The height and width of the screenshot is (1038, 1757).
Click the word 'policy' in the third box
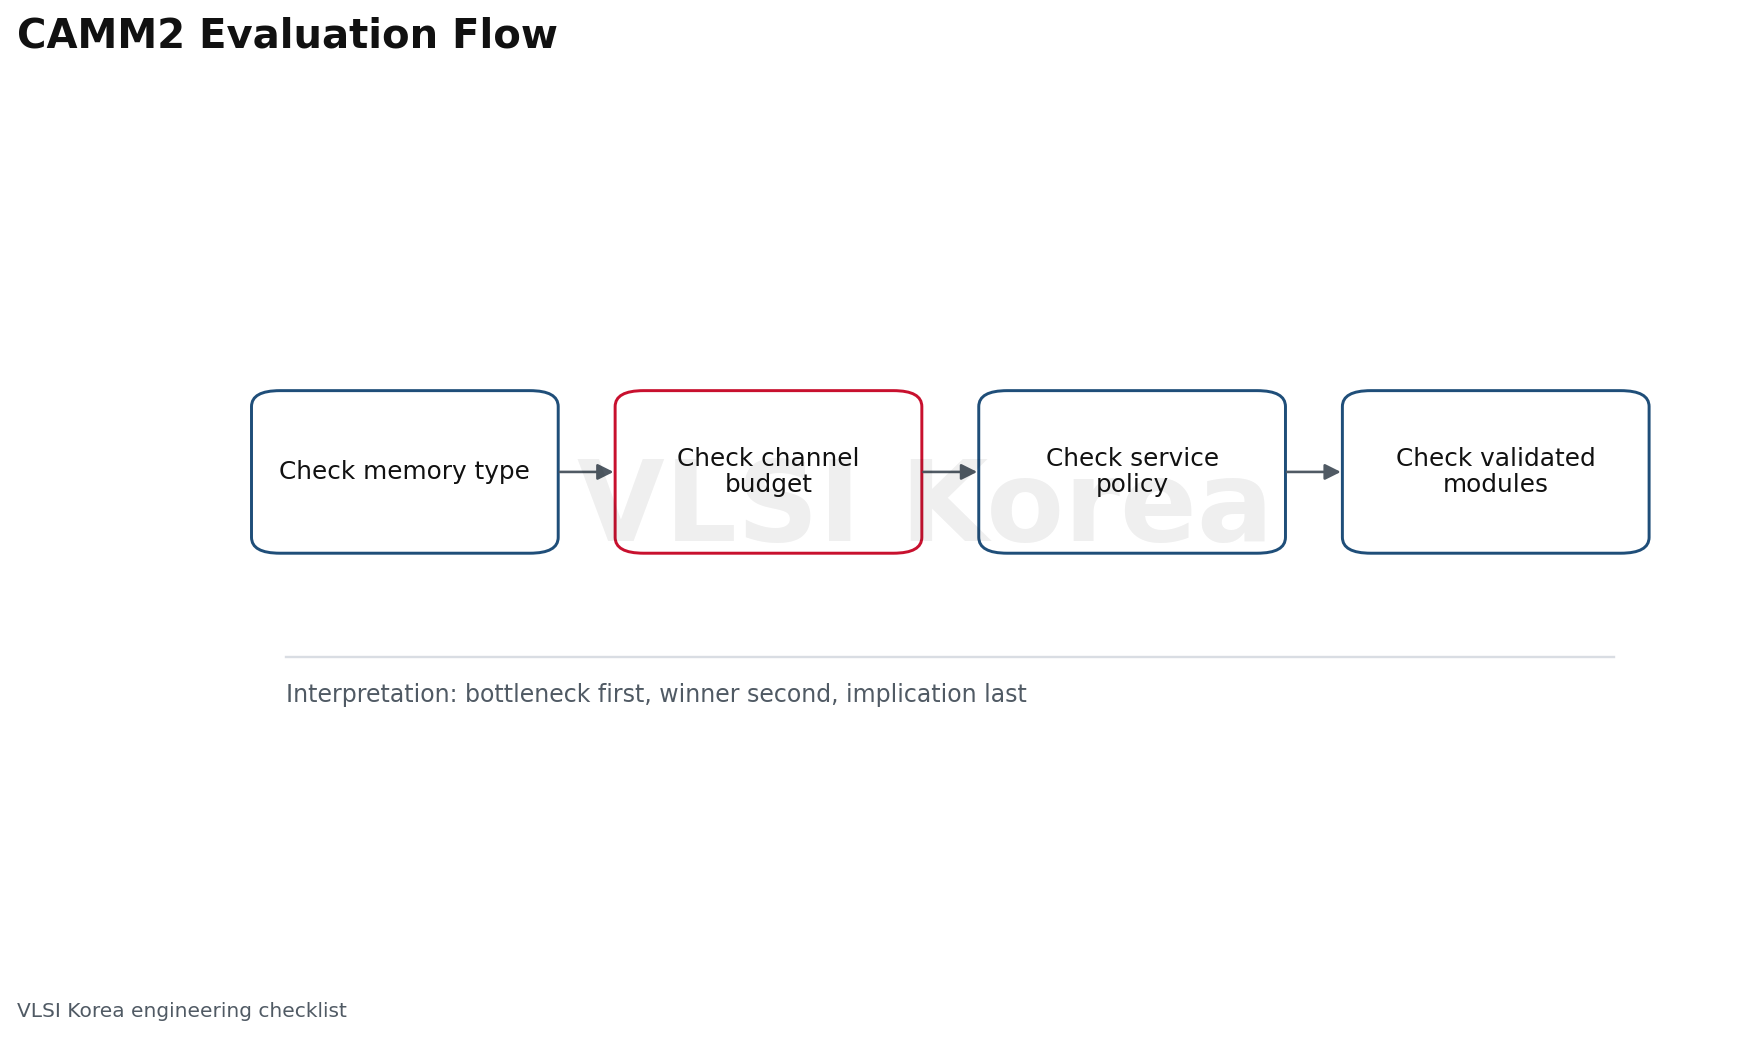(1132, 485)
